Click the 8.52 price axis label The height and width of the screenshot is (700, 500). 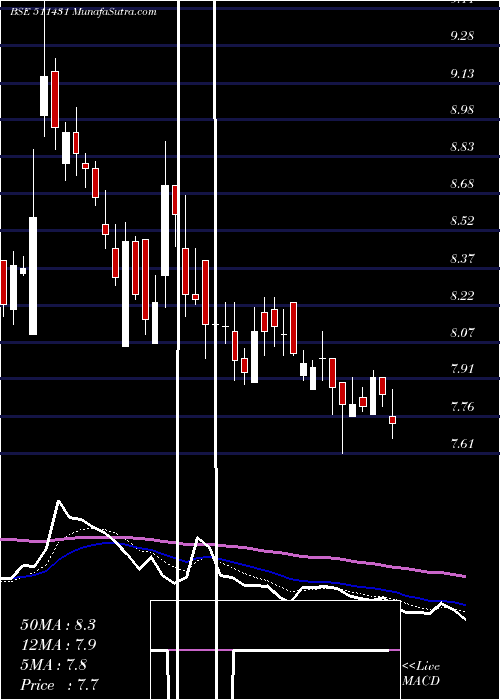coord(462,221)
